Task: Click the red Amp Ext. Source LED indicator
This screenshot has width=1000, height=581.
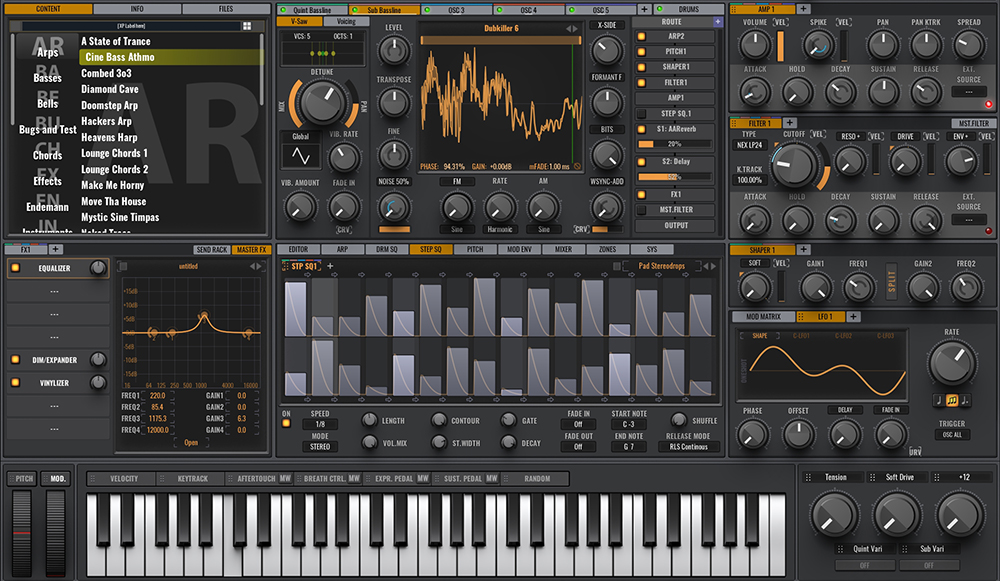Action: click(x=989, y=104)
